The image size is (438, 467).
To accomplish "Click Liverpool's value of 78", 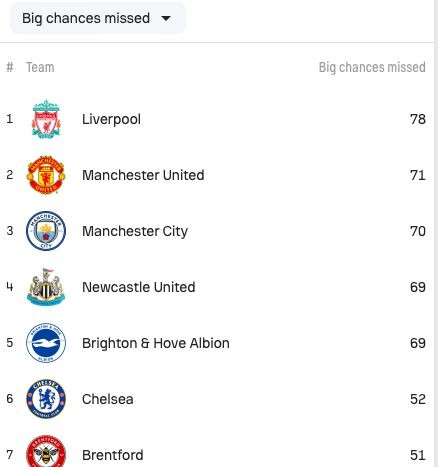I will point(418,119).
